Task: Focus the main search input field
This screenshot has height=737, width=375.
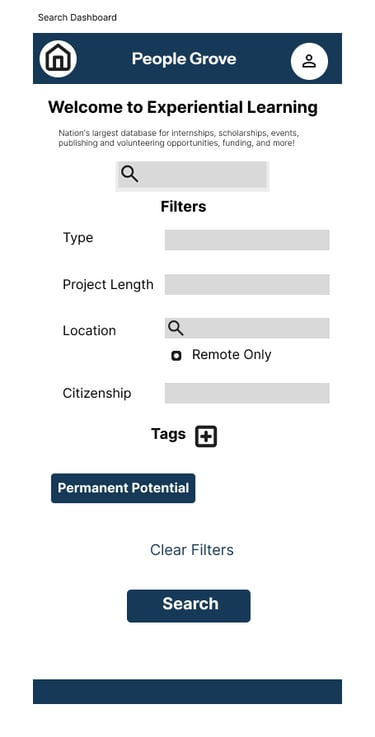Action: click(192, 176)
